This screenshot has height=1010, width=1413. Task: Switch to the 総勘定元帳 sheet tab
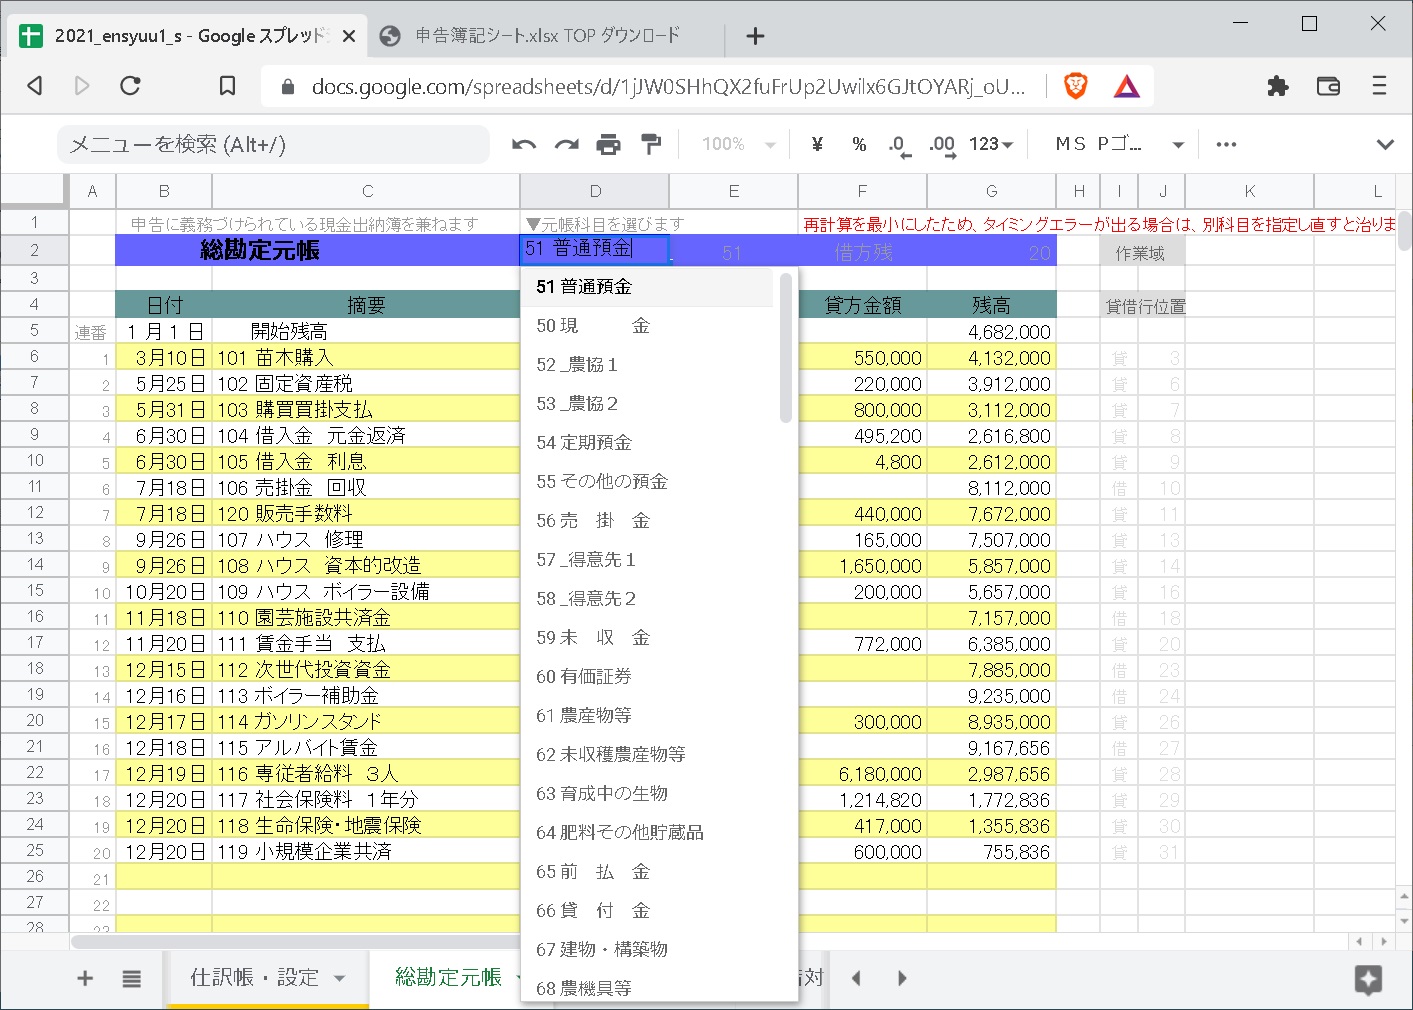pos(448,978)
